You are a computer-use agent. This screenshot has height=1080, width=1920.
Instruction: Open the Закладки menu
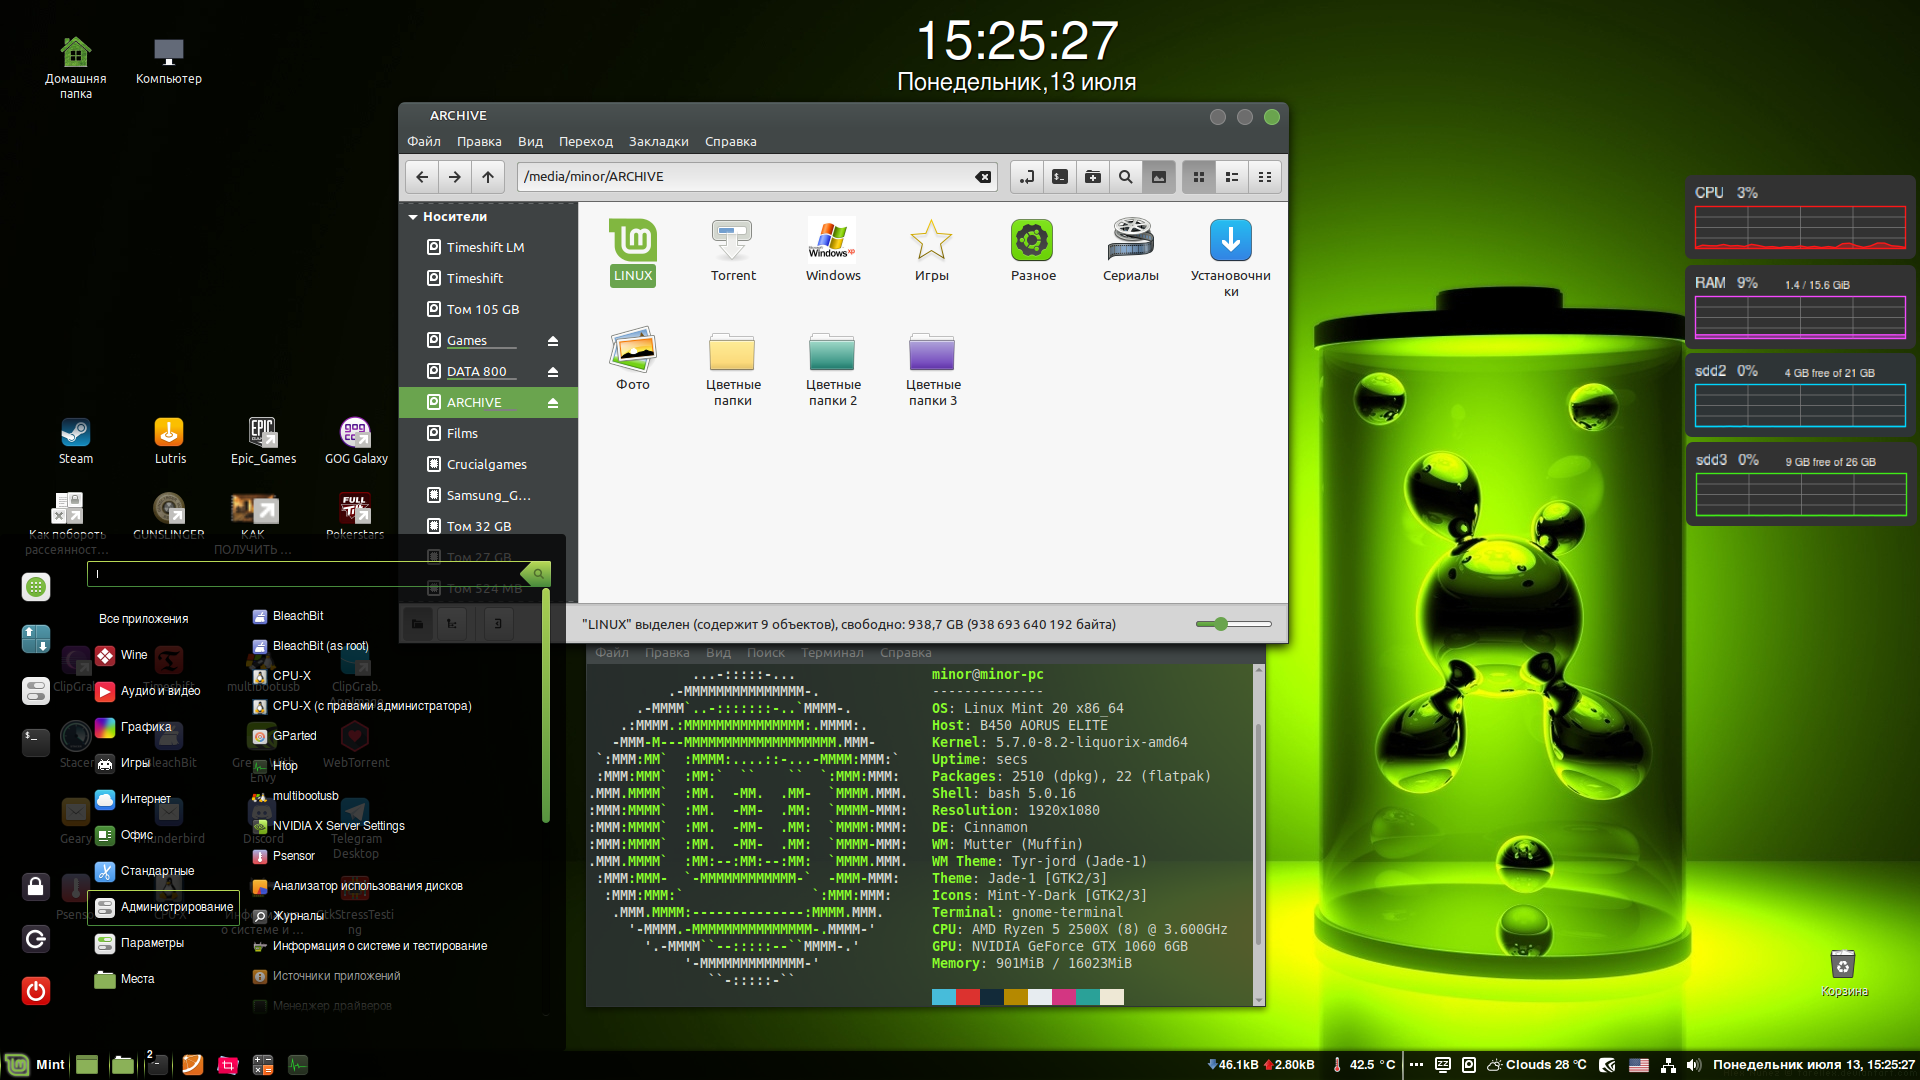(658, 142)
